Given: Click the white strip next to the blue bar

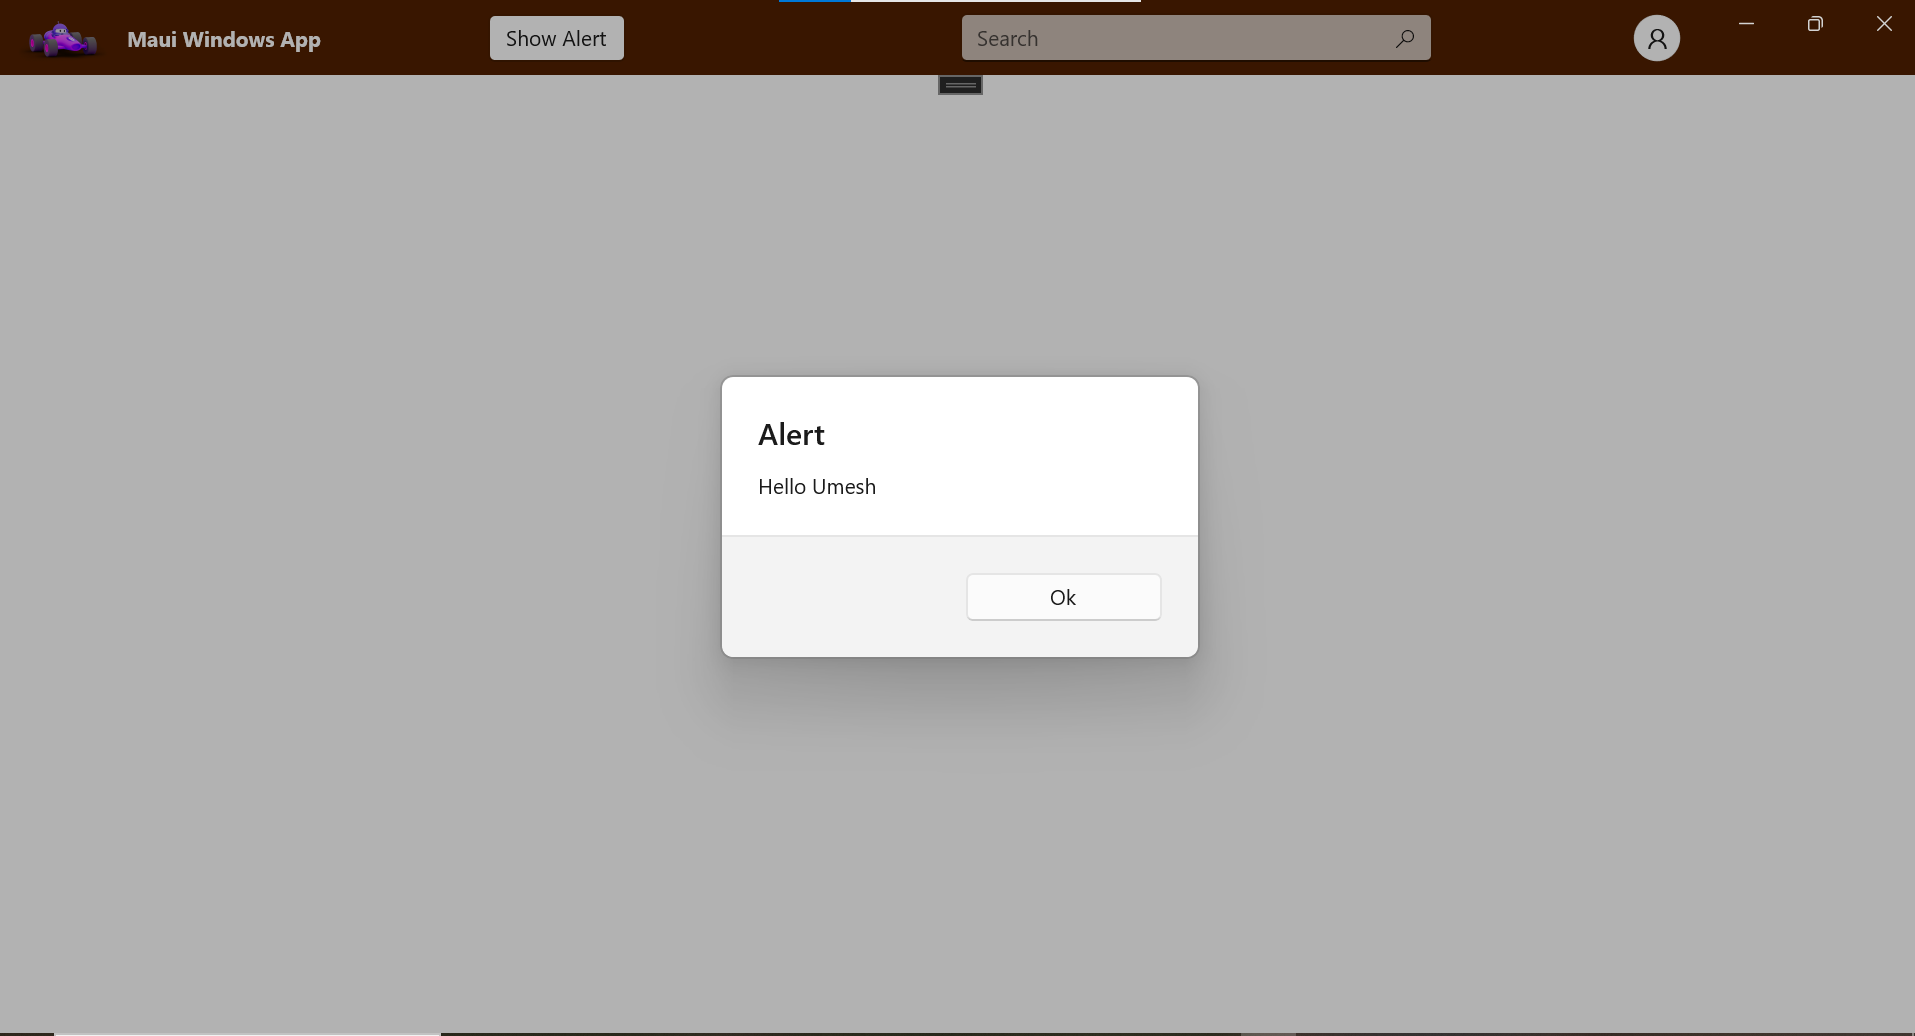Looking at the screenshot, I should point(1000,2).
